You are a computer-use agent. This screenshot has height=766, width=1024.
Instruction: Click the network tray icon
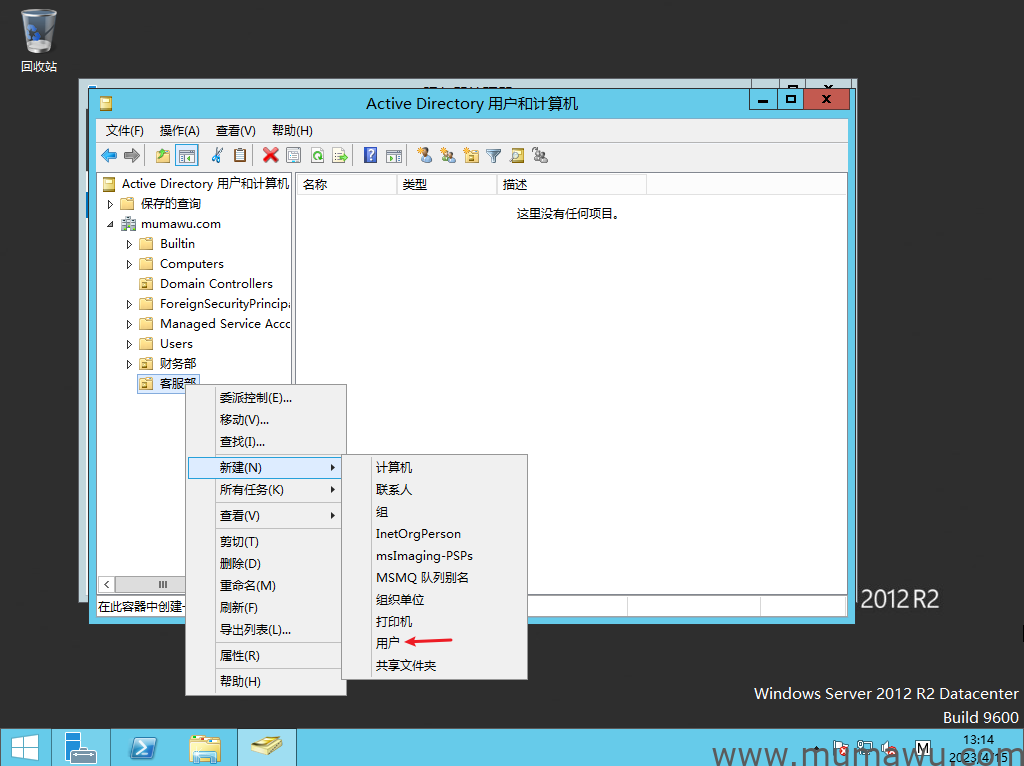coord(865,748)
